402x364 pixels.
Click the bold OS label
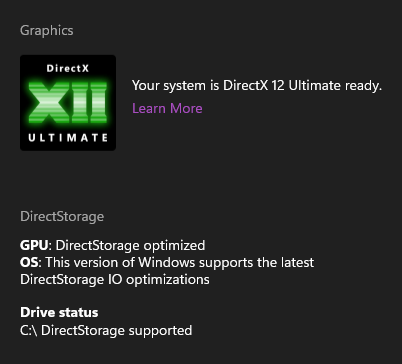[x=29, y=262]
